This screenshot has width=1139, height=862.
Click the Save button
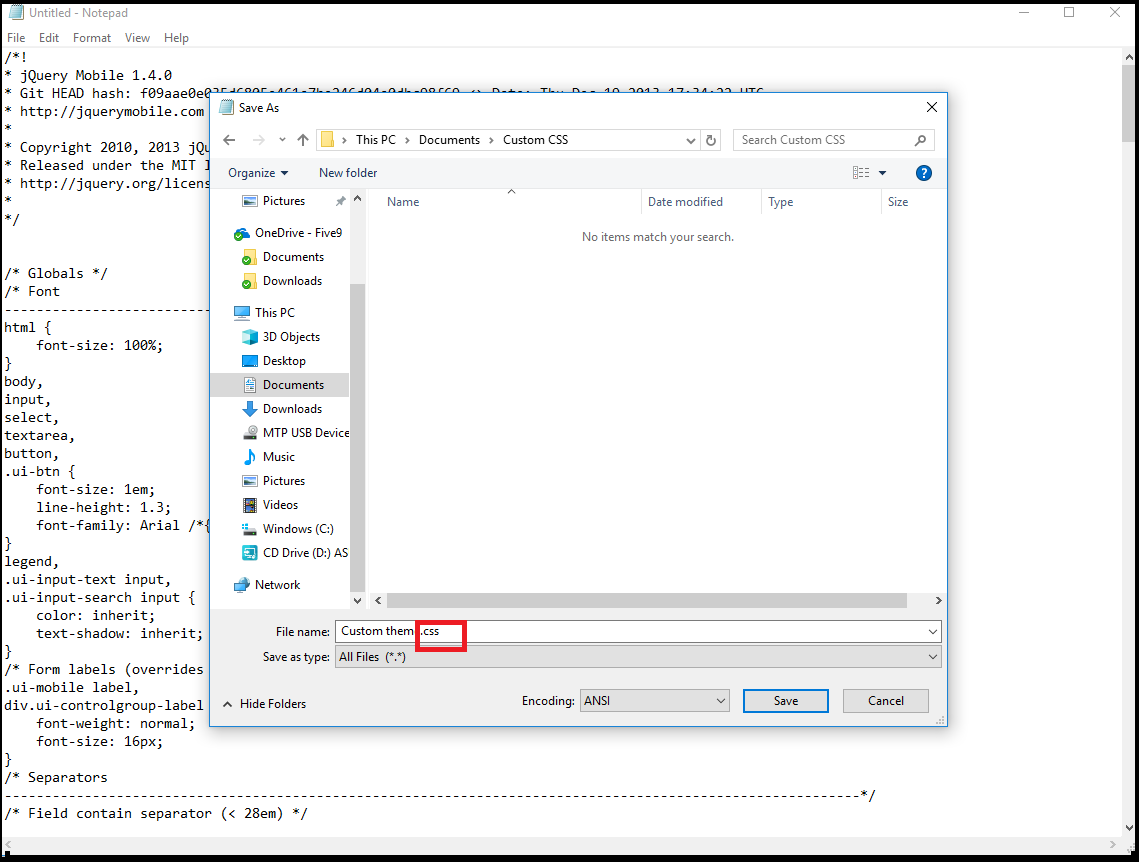785,701
